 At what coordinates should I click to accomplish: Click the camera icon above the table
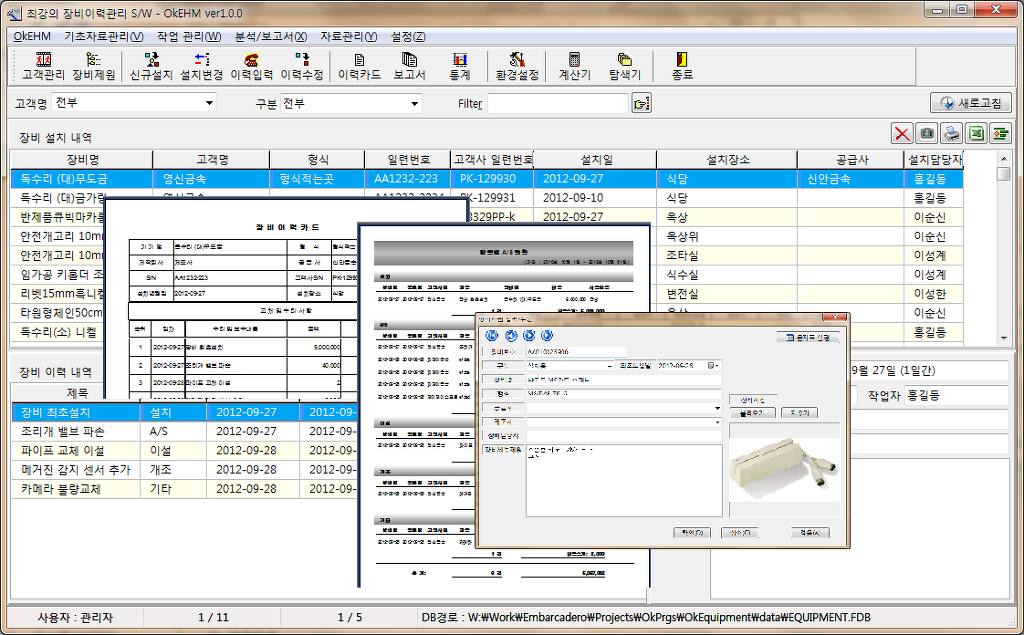point(927,134)
